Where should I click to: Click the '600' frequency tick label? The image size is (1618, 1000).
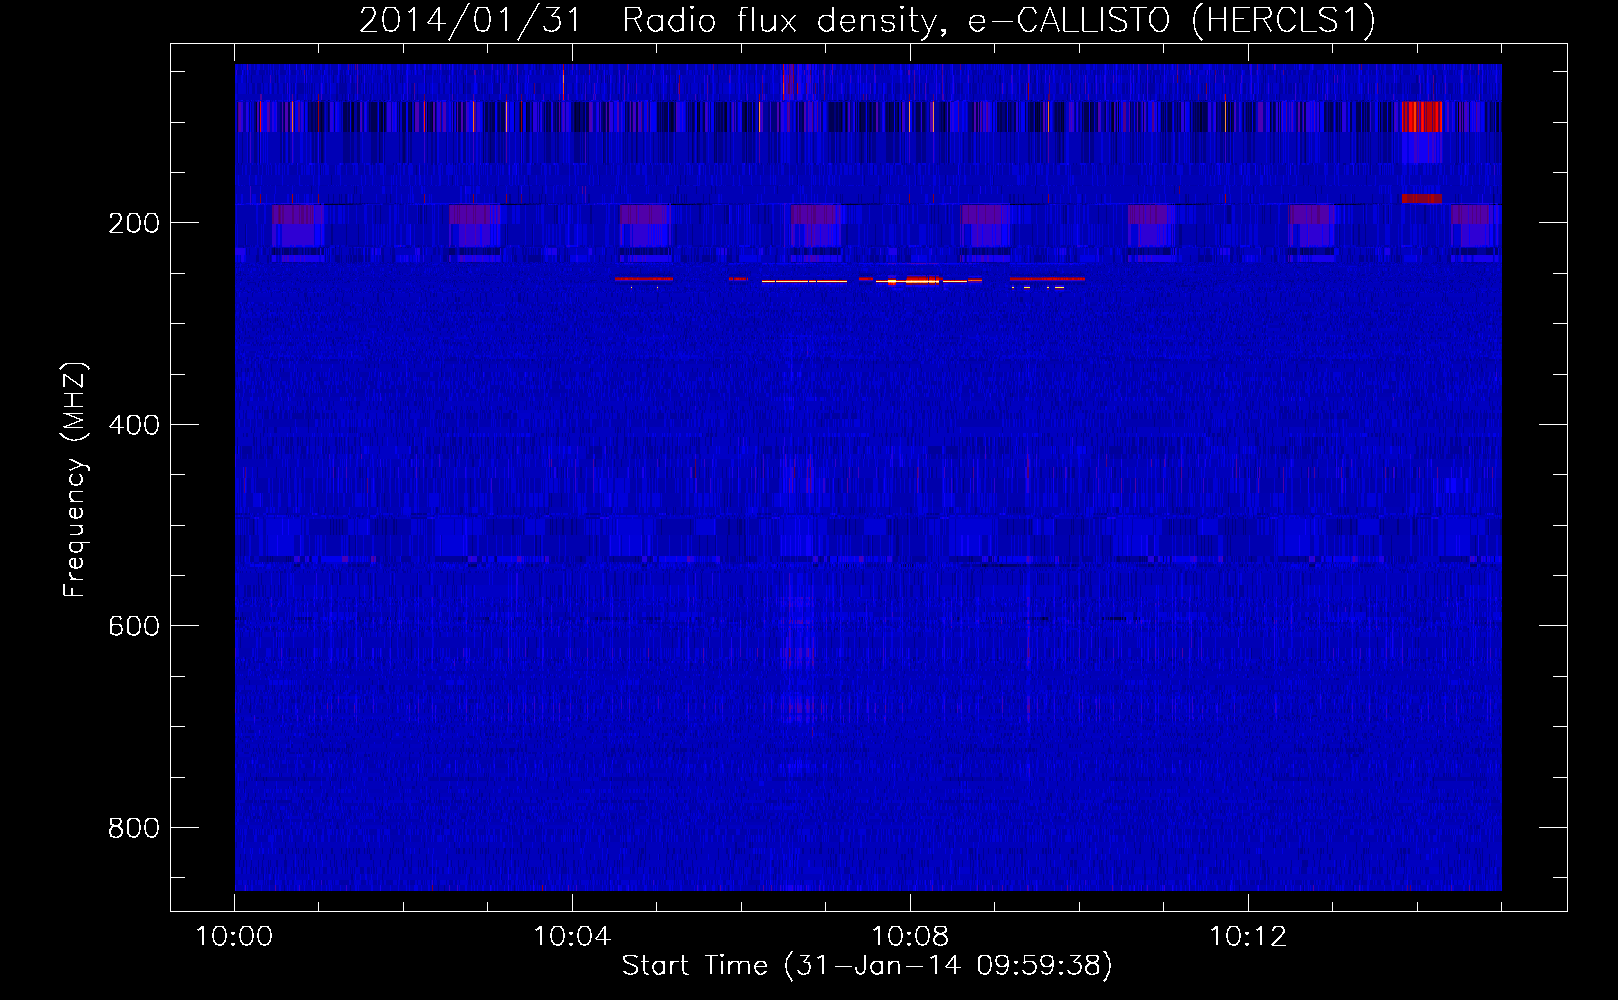[134, 626]
